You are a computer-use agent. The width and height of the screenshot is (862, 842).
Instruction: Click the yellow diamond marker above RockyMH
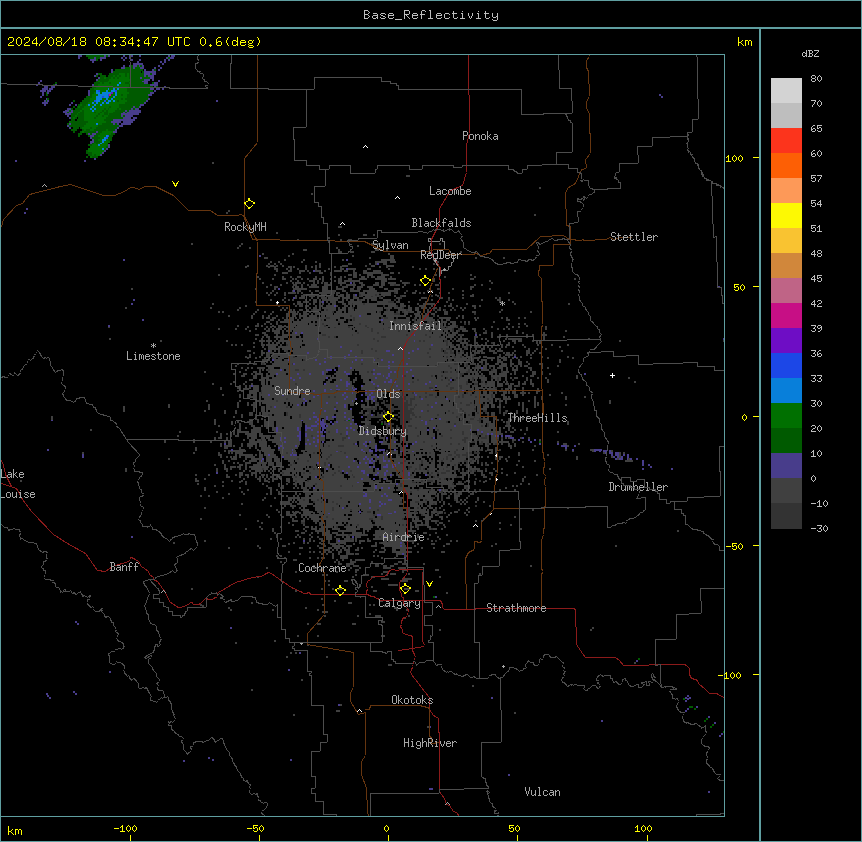click(x=249, y=204)
